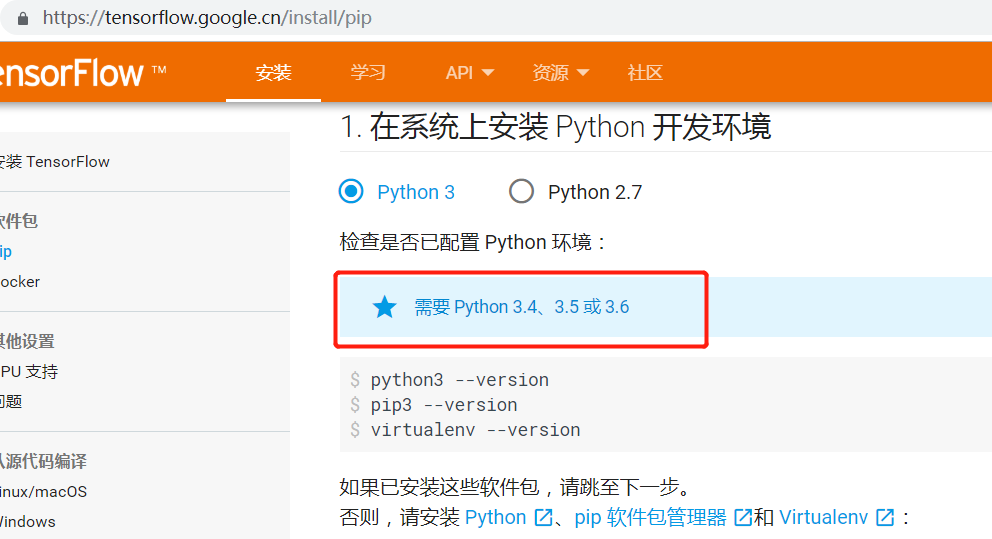The height and width of the screenshot is (539, 992).
Task: Click the TensorFlow logo
Action: [x=82, y=73]
